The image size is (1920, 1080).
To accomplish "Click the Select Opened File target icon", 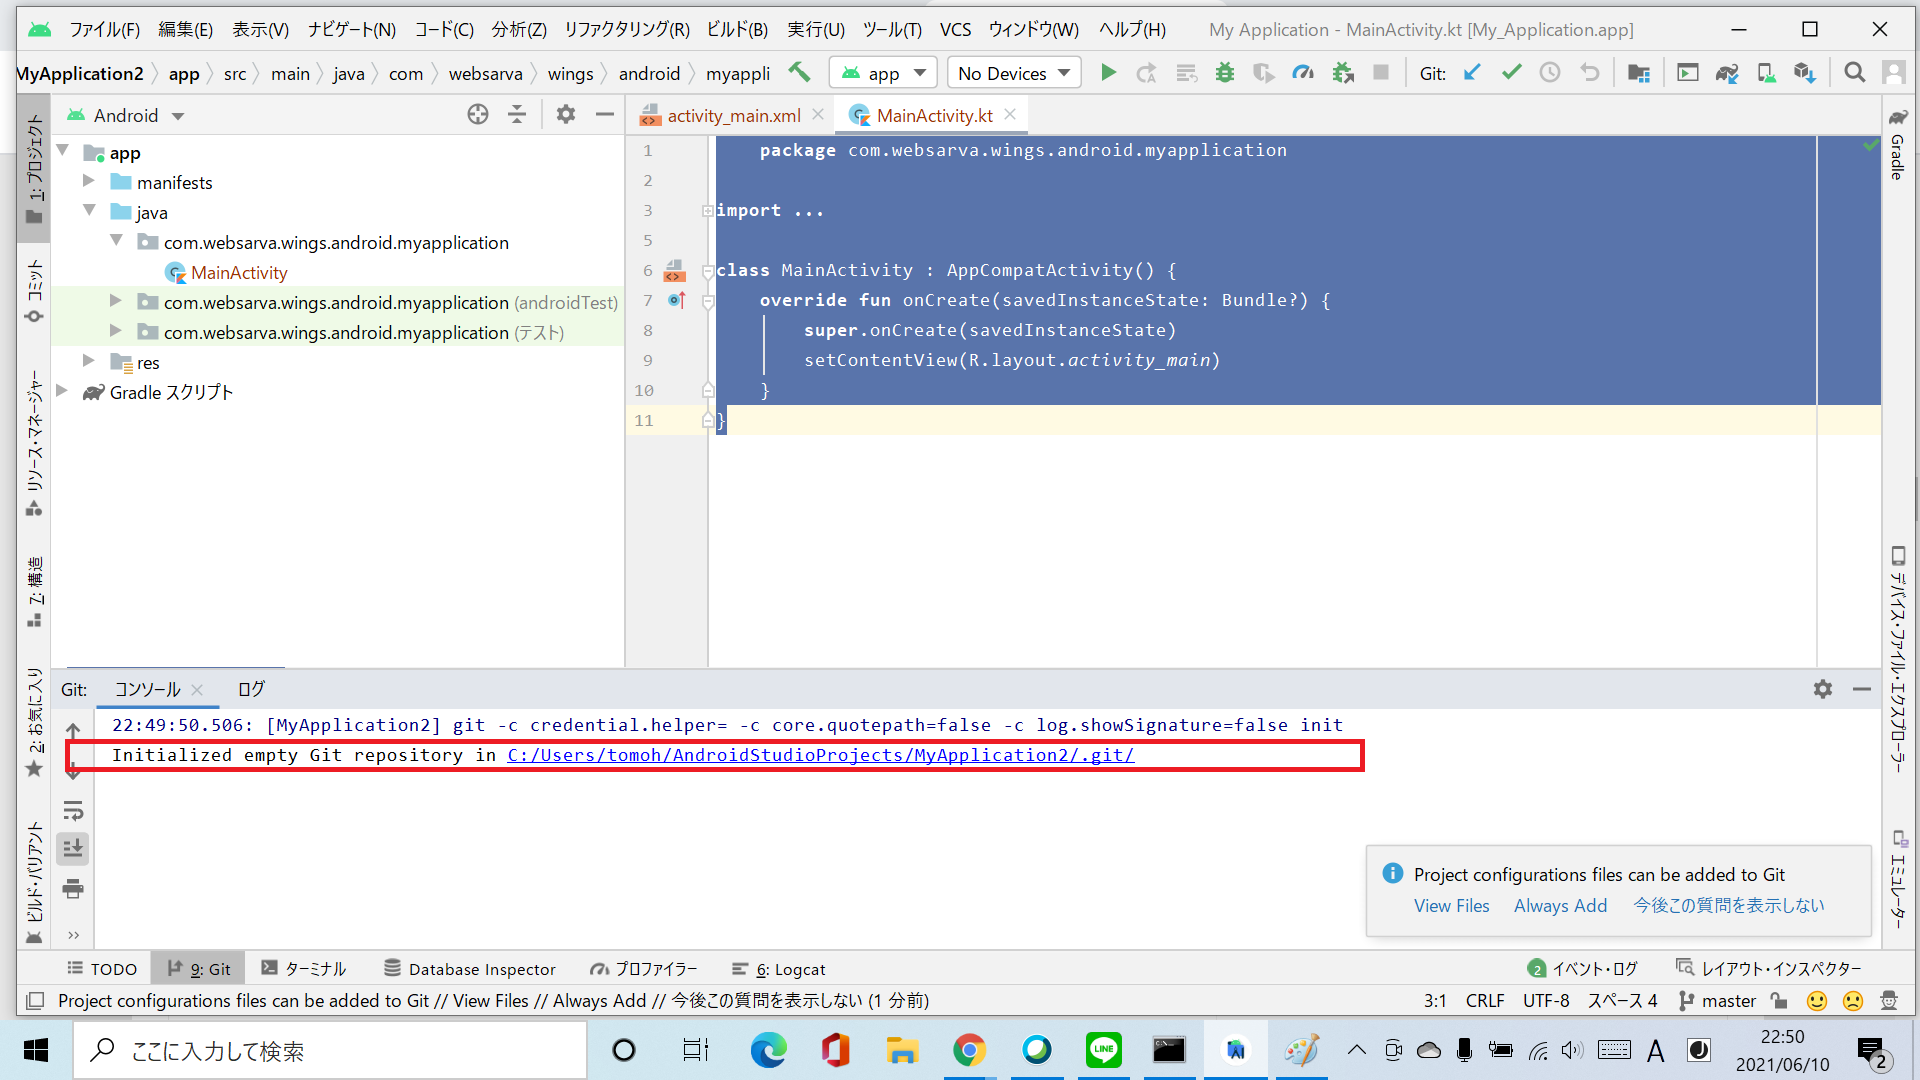I will click(478, 115).
